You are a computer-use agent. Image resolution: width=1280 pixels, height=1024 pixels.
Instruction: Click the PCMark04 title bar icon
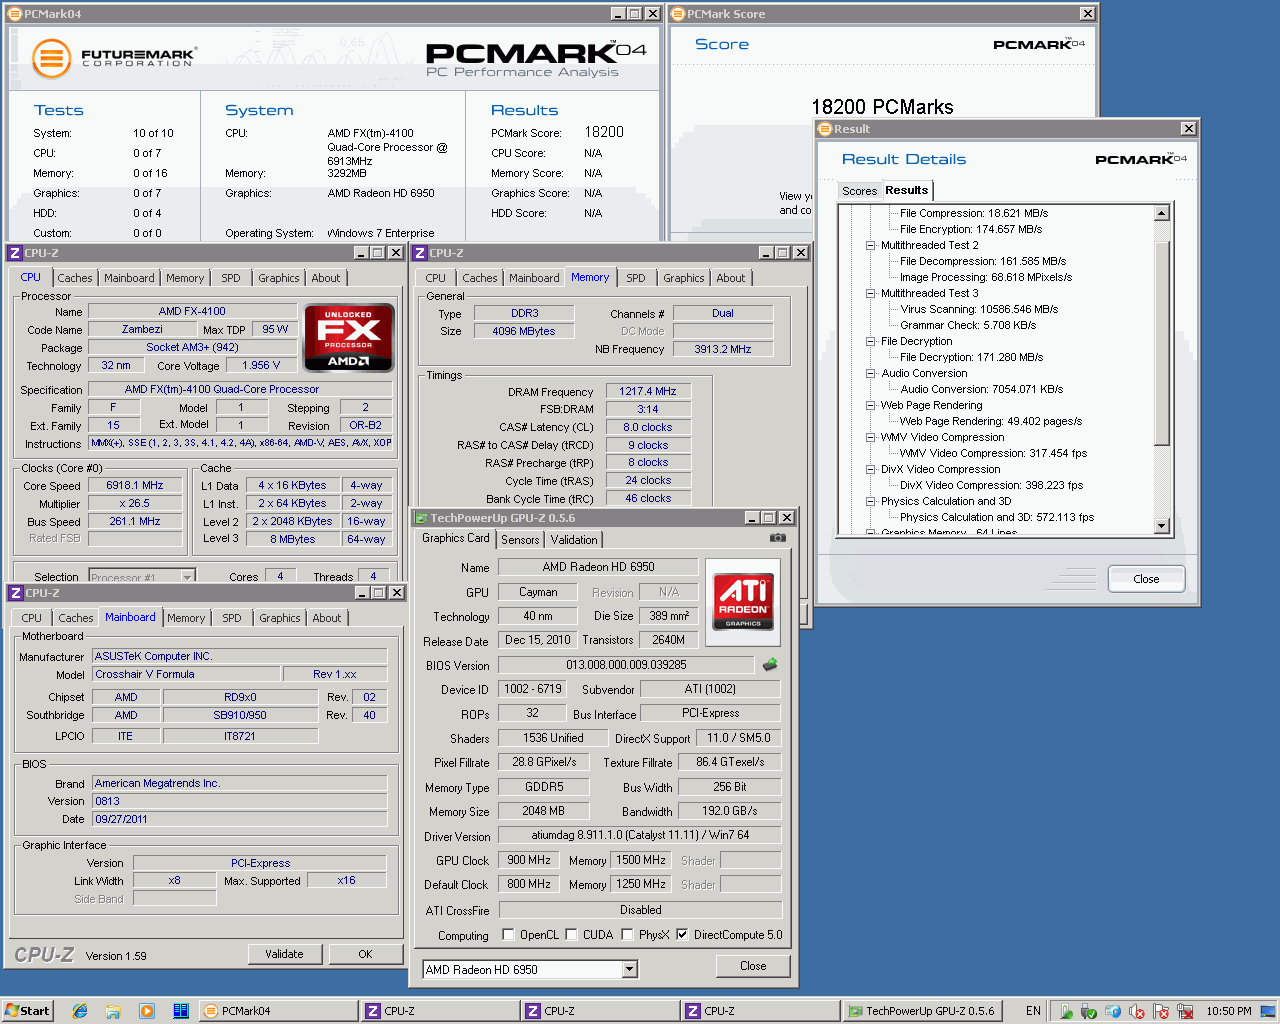(15, 14)
